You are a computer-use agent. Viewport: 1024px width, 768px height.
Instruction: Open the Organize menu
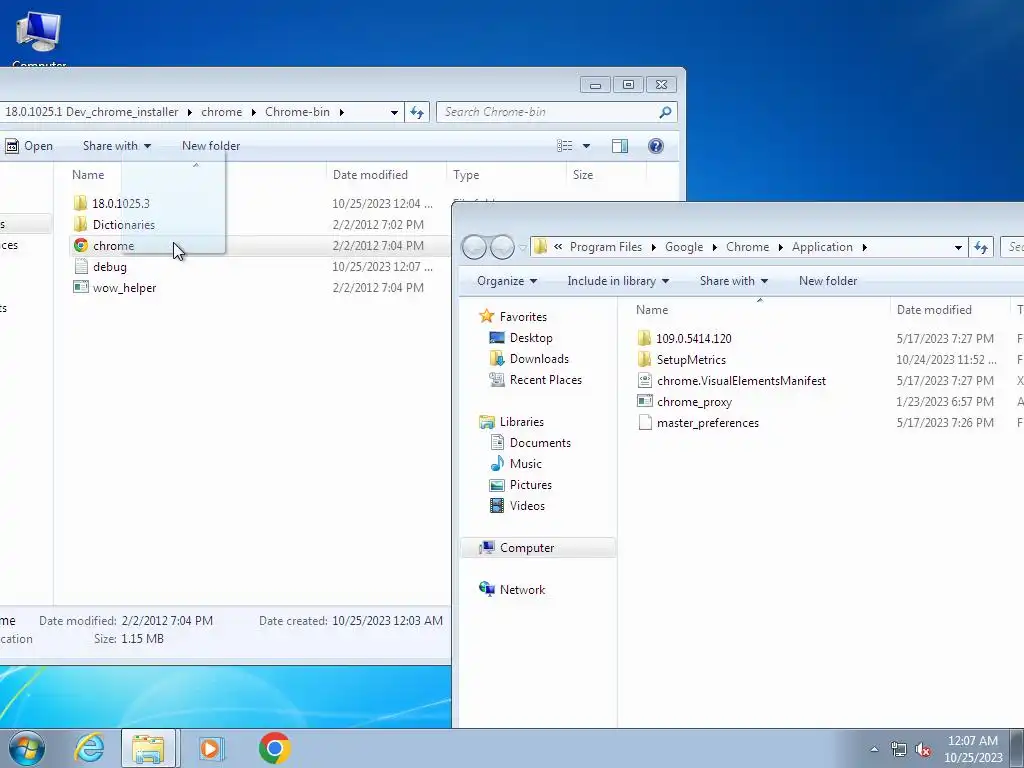click(507, 281)
